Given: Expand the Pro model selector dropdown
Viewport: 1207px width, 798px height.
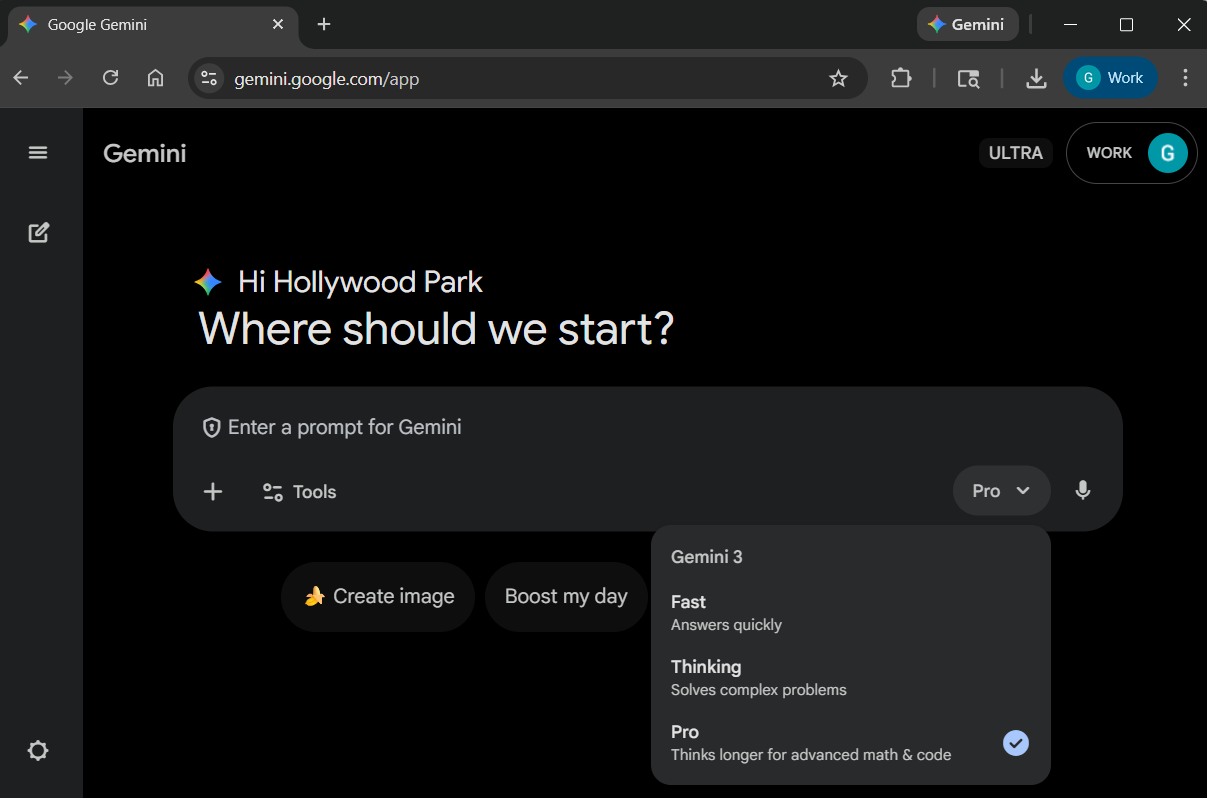Looking at the screenshot, I should coord(1001,491).
